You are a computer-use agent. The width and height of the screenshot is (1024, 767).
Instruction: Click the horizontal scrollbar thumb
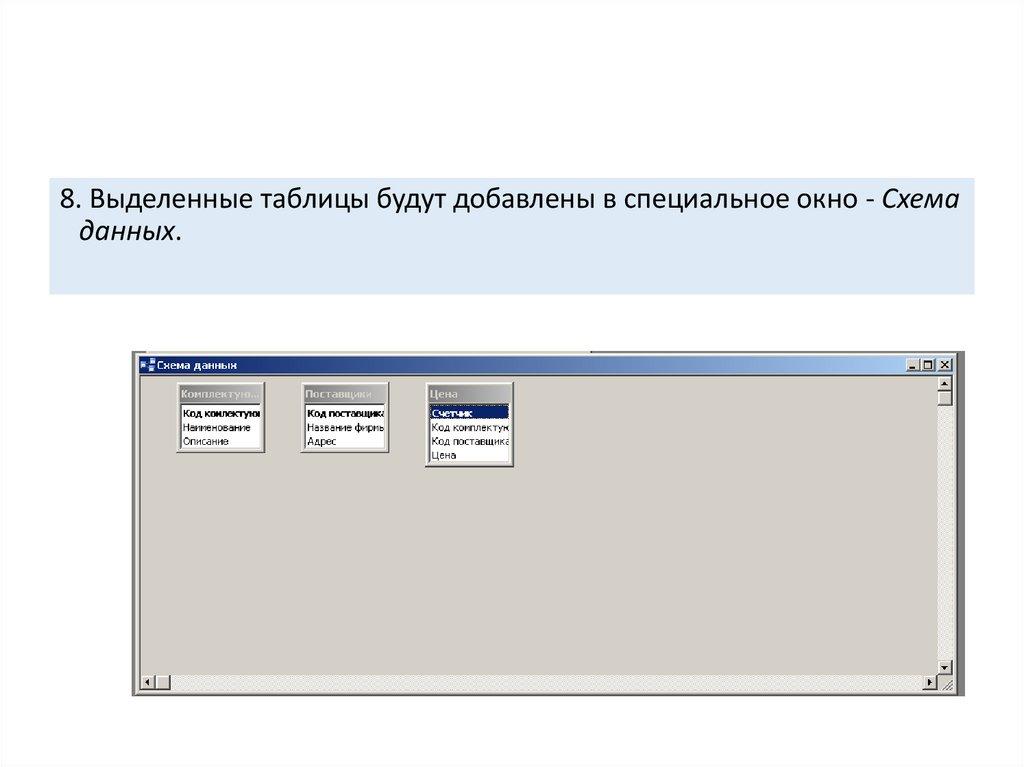tap(163, 682)
